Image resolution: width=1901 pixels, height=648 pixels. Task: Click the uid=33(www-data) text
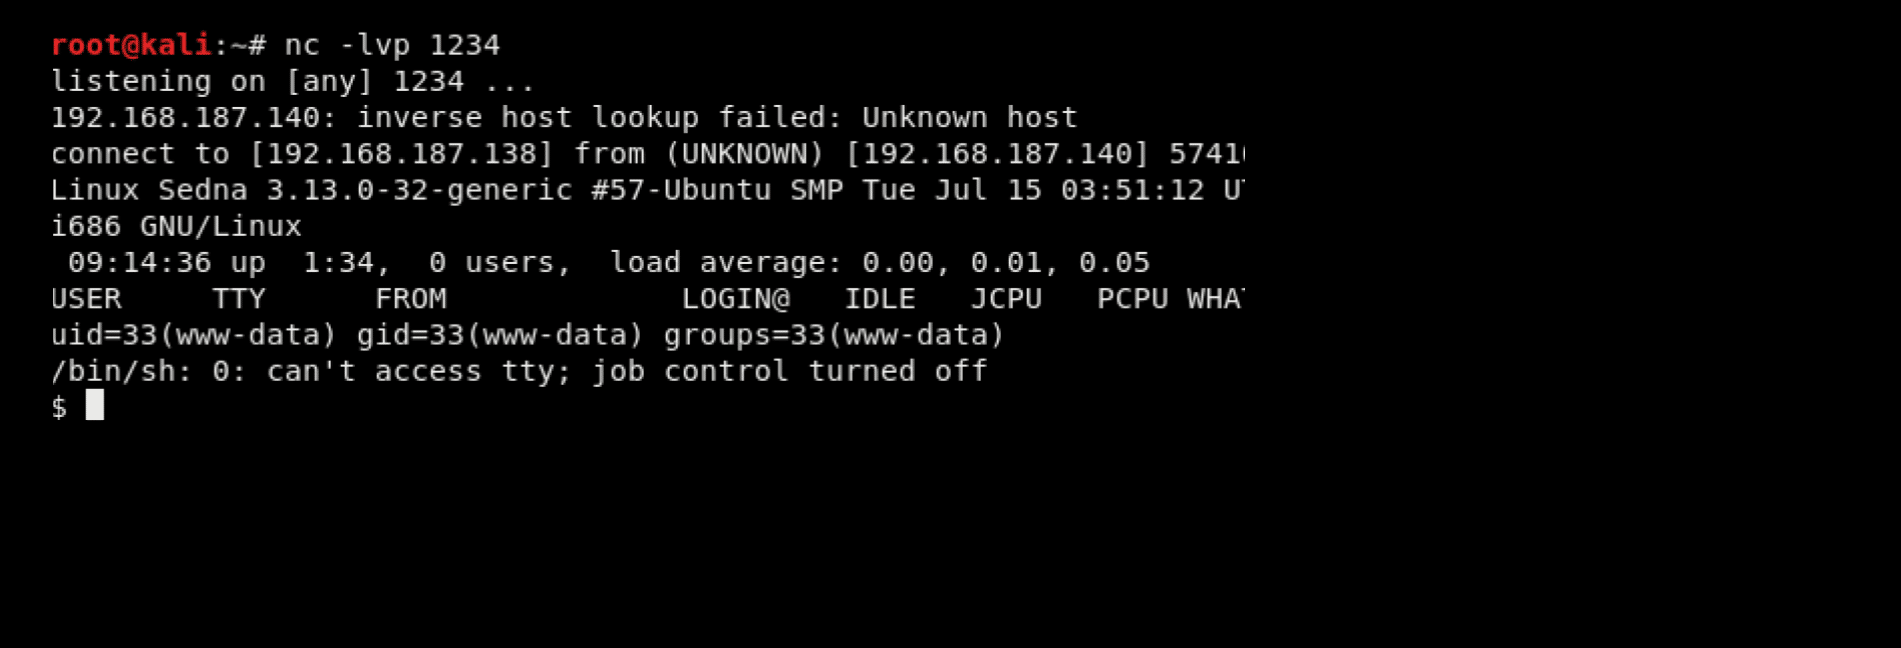pyautogui.click(x=193, y=335)
